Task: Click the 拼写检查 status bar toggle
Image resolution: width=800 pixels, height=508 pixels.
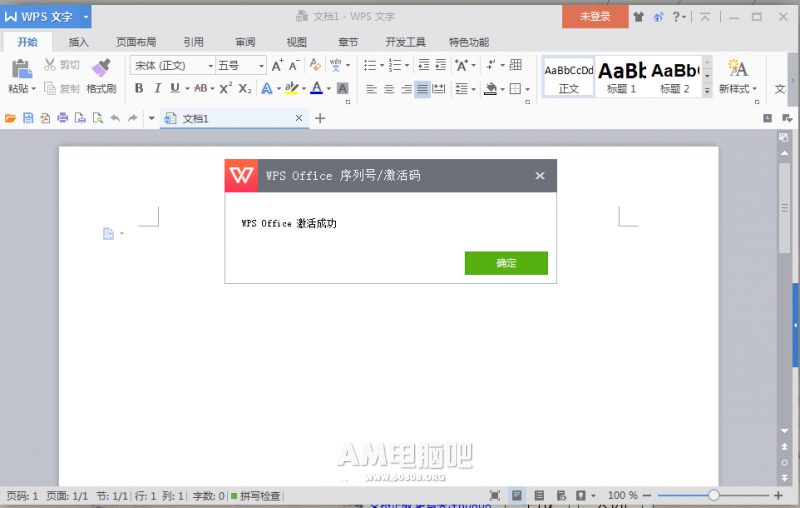Action: click(256, 496)
